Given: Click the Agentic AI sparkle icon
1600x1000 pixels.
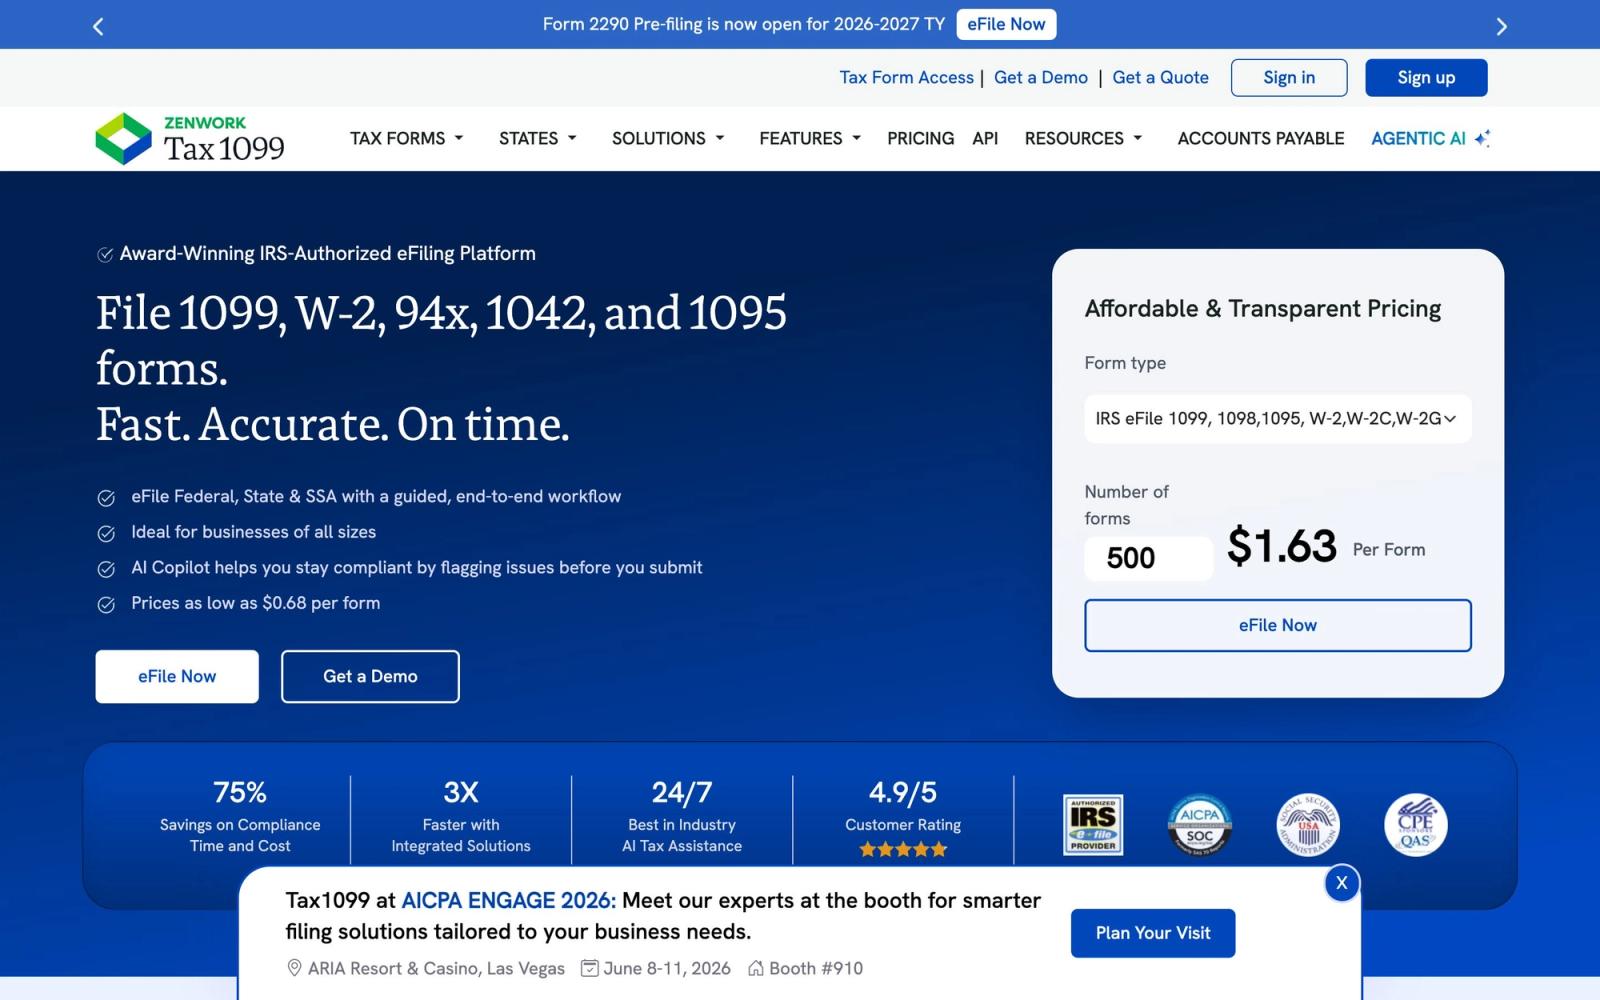Looking at the screenshot, I should click(x=1482, y=138).
